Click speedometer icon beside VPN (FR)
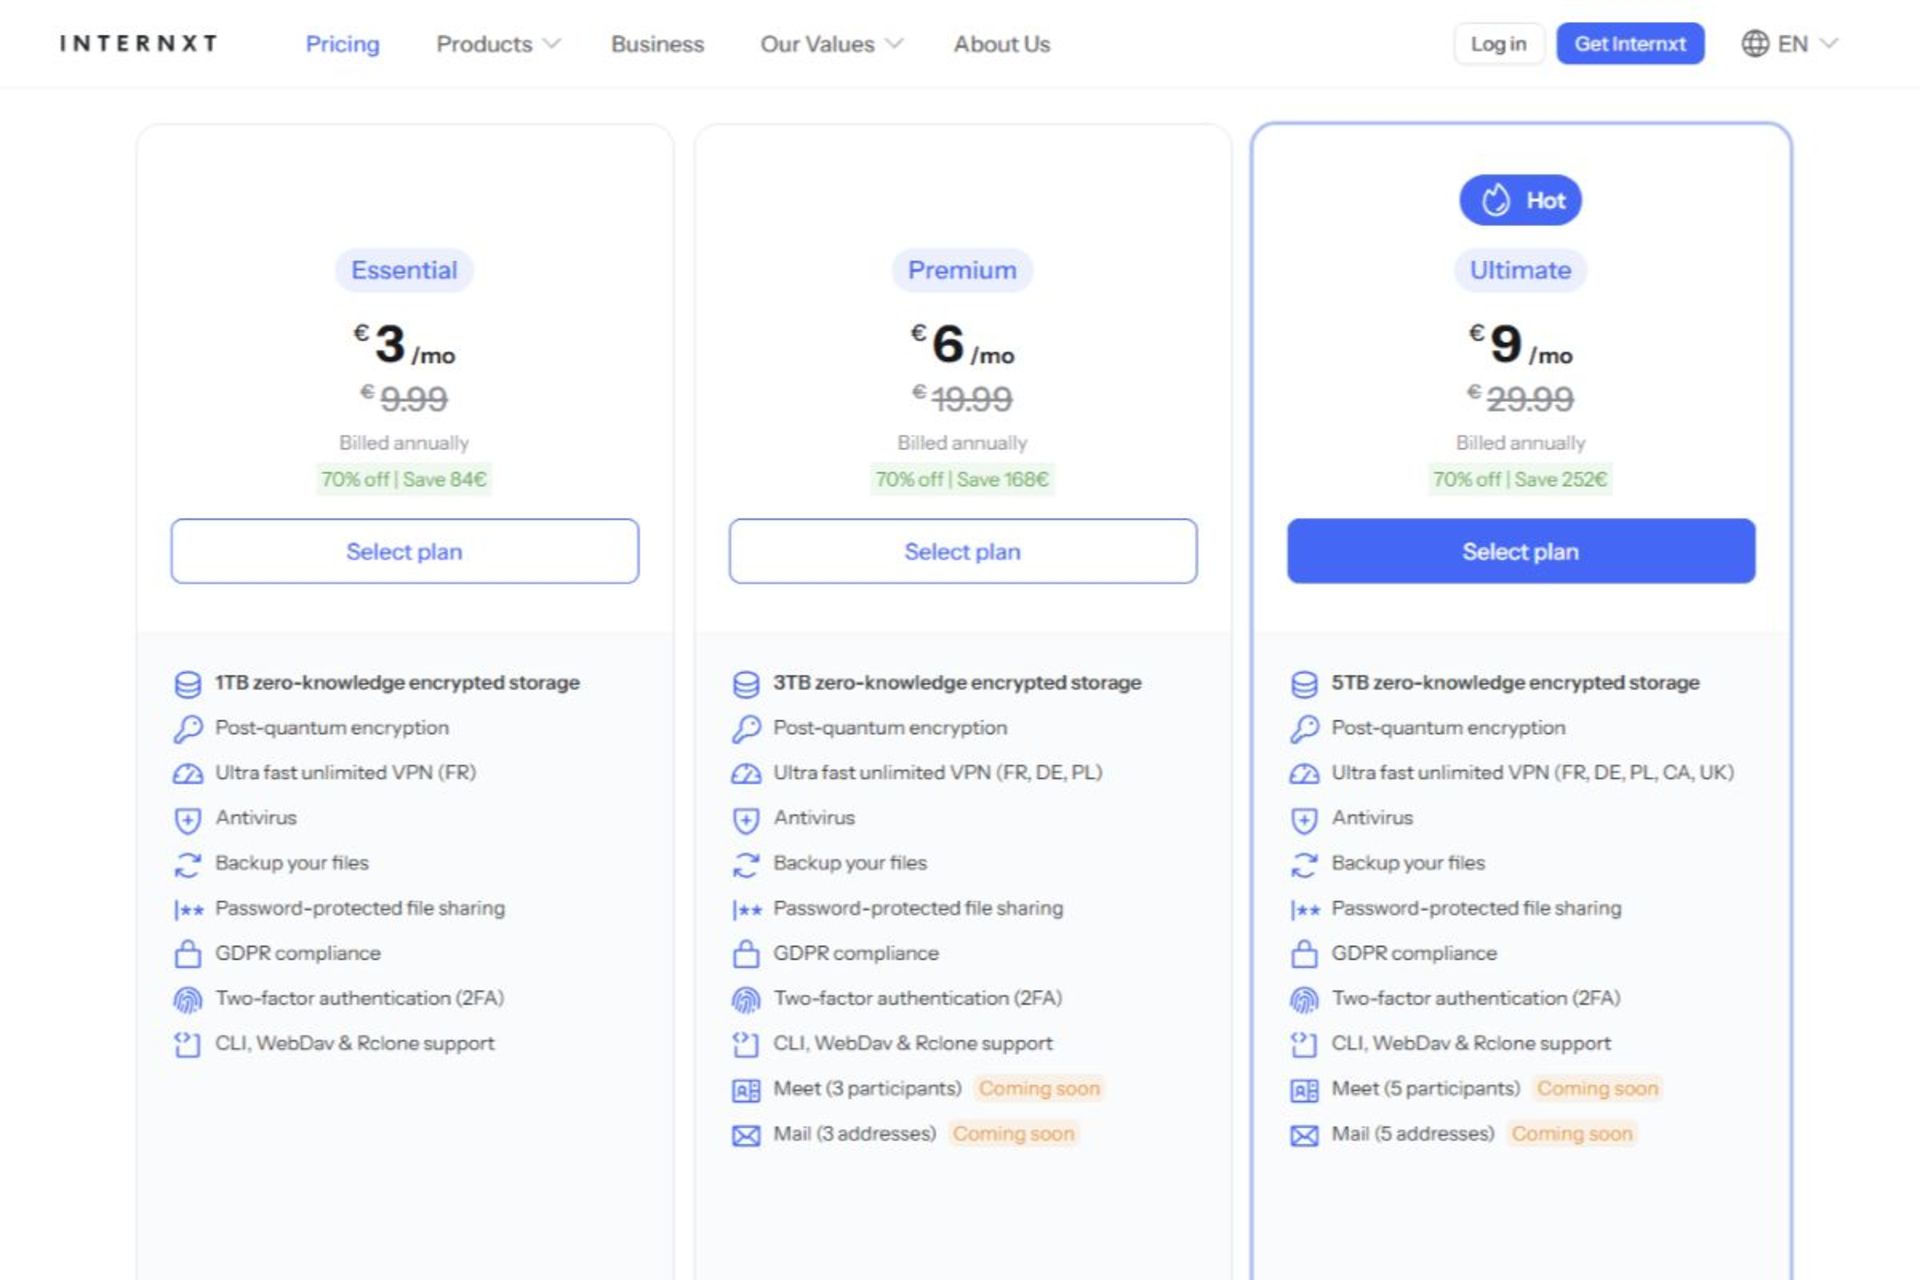The width and height of the screenshot is (1920, 1280). pos(188,774)
